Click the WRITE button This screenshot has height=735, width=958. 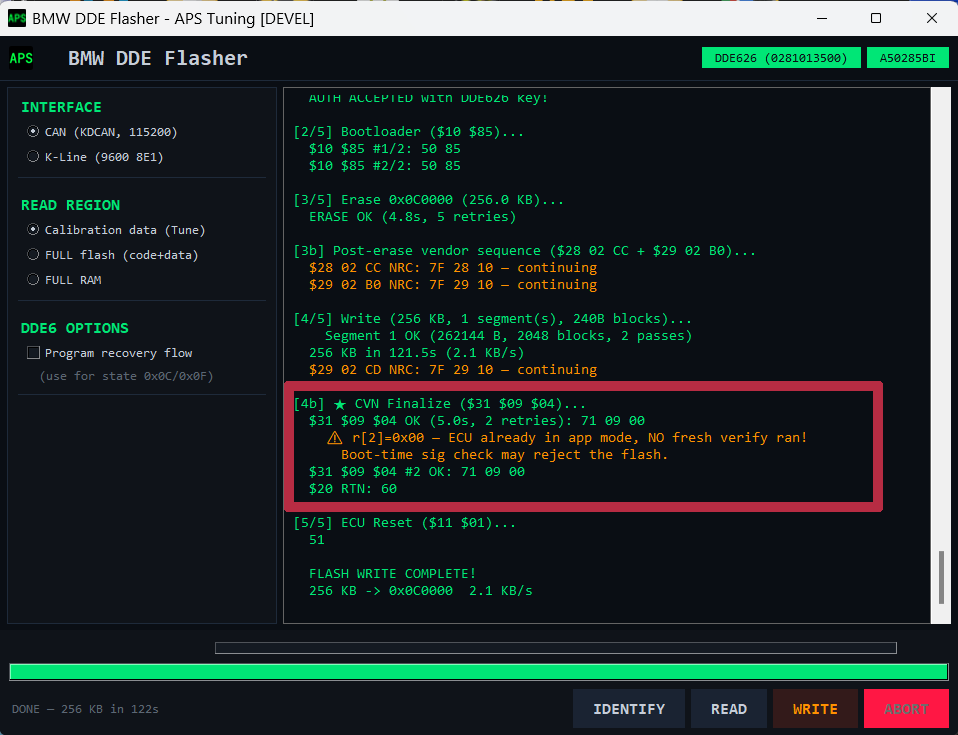[x=815, y=709]
